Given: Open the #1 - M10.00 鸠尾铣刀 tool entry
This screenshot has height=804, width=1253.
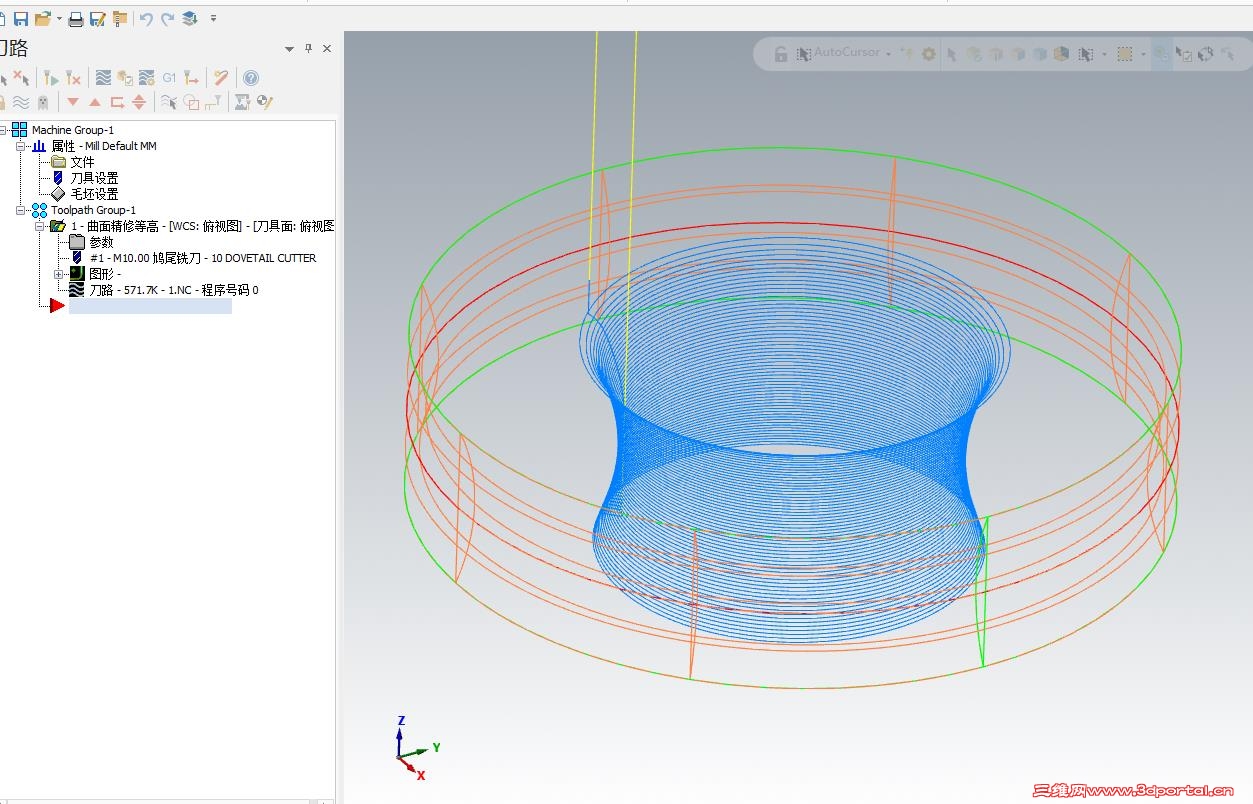Looking at the screenshot, I should tap(203, 258).
